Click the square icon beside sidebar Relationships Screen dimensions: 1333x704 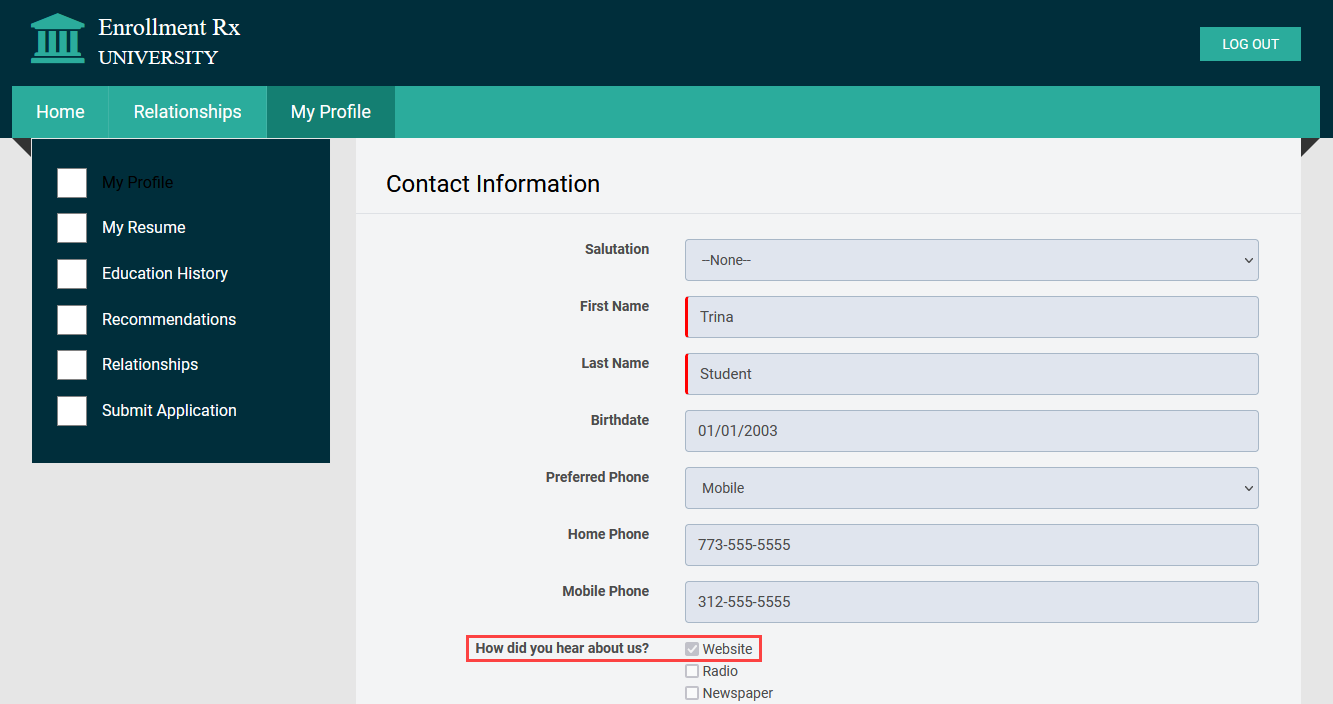coord(72,365)
